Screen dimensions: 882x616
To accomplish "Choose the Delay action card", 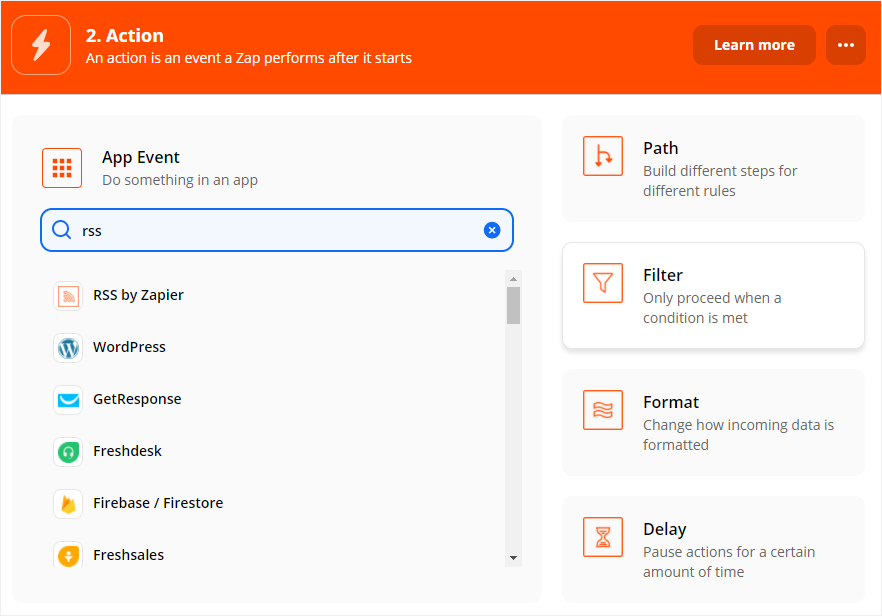I will [x=713, y=550].
